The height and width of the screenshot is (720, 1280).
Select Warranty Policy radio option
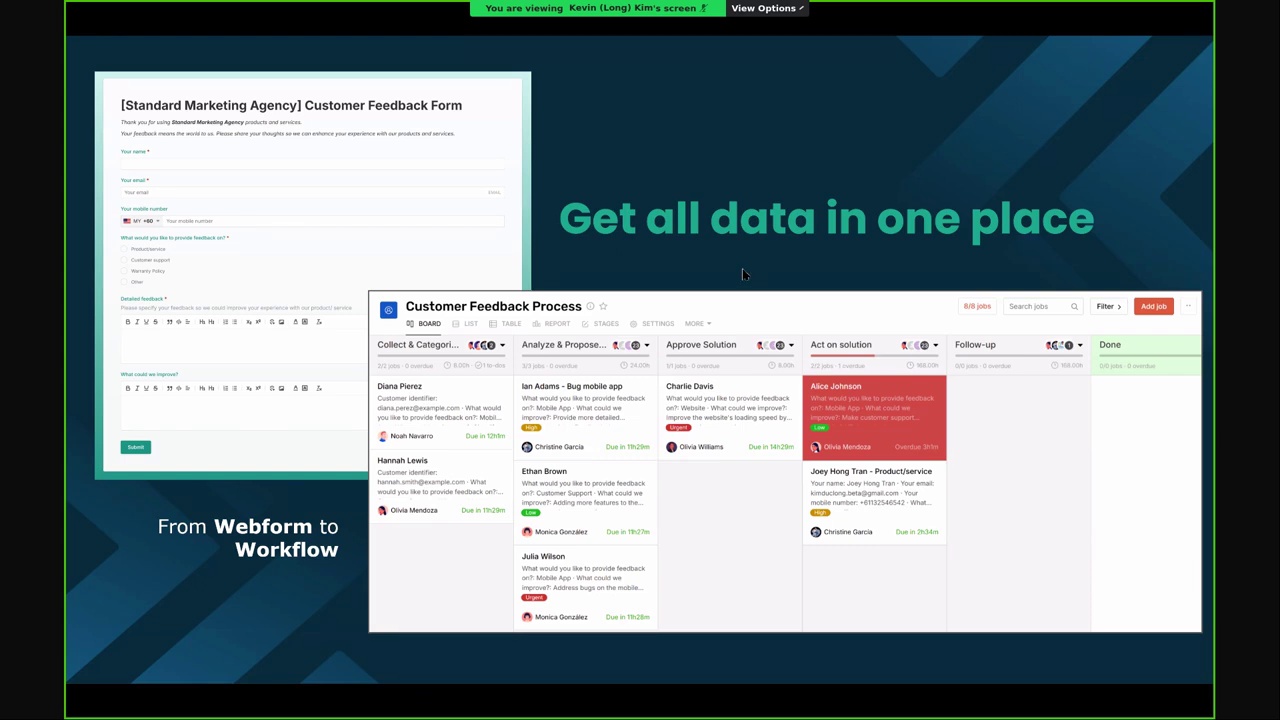click(125, 271)
